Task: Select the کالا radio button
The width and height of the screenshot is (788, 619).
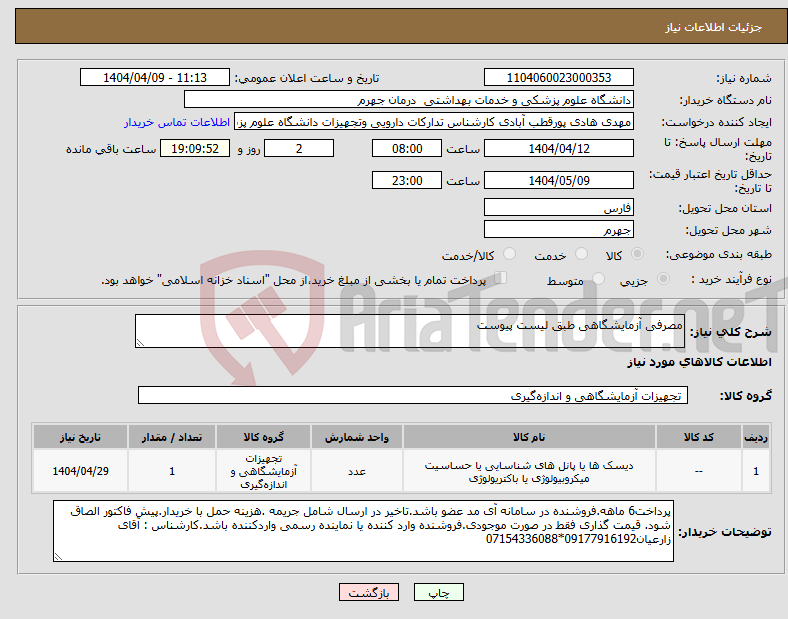Action: pos(637,254)
